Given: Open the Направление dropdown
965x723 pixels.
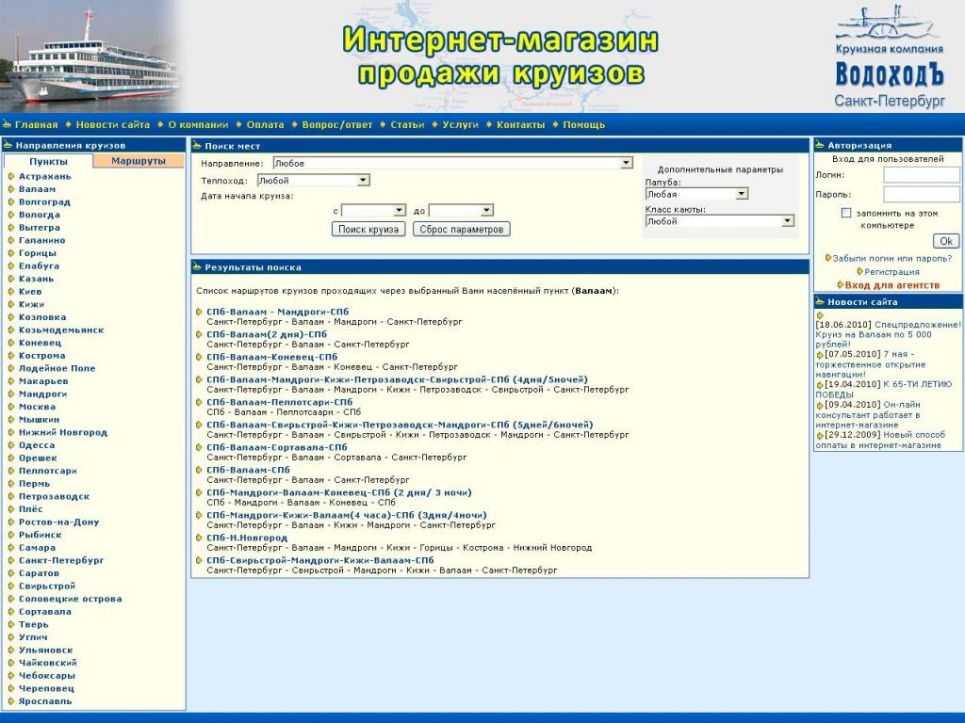Looking at the screenshot, I should 452,163.
